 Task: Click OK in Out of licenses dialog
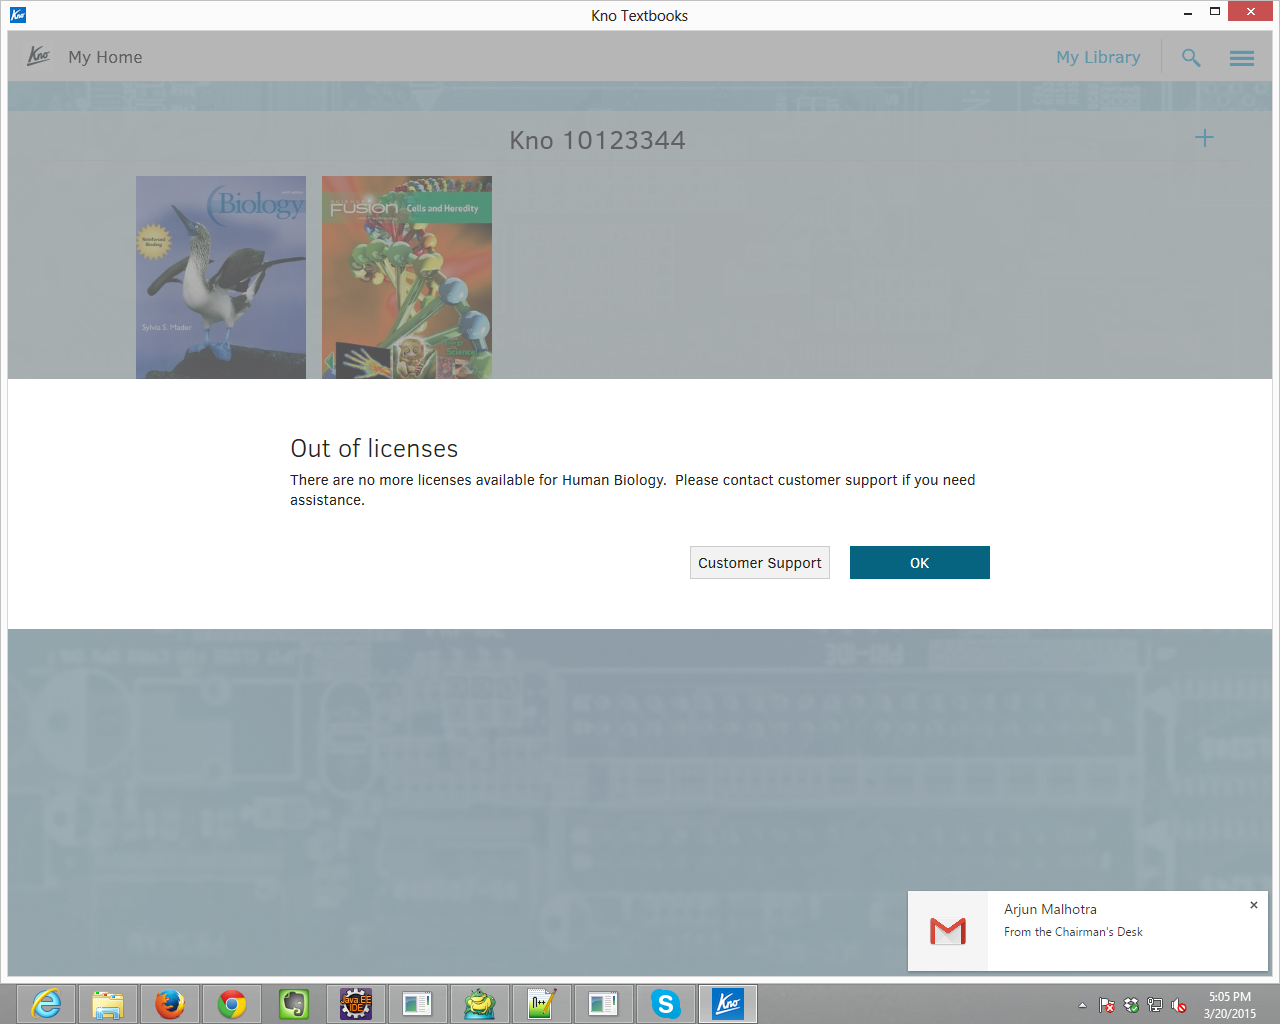[x=920, y=563]
